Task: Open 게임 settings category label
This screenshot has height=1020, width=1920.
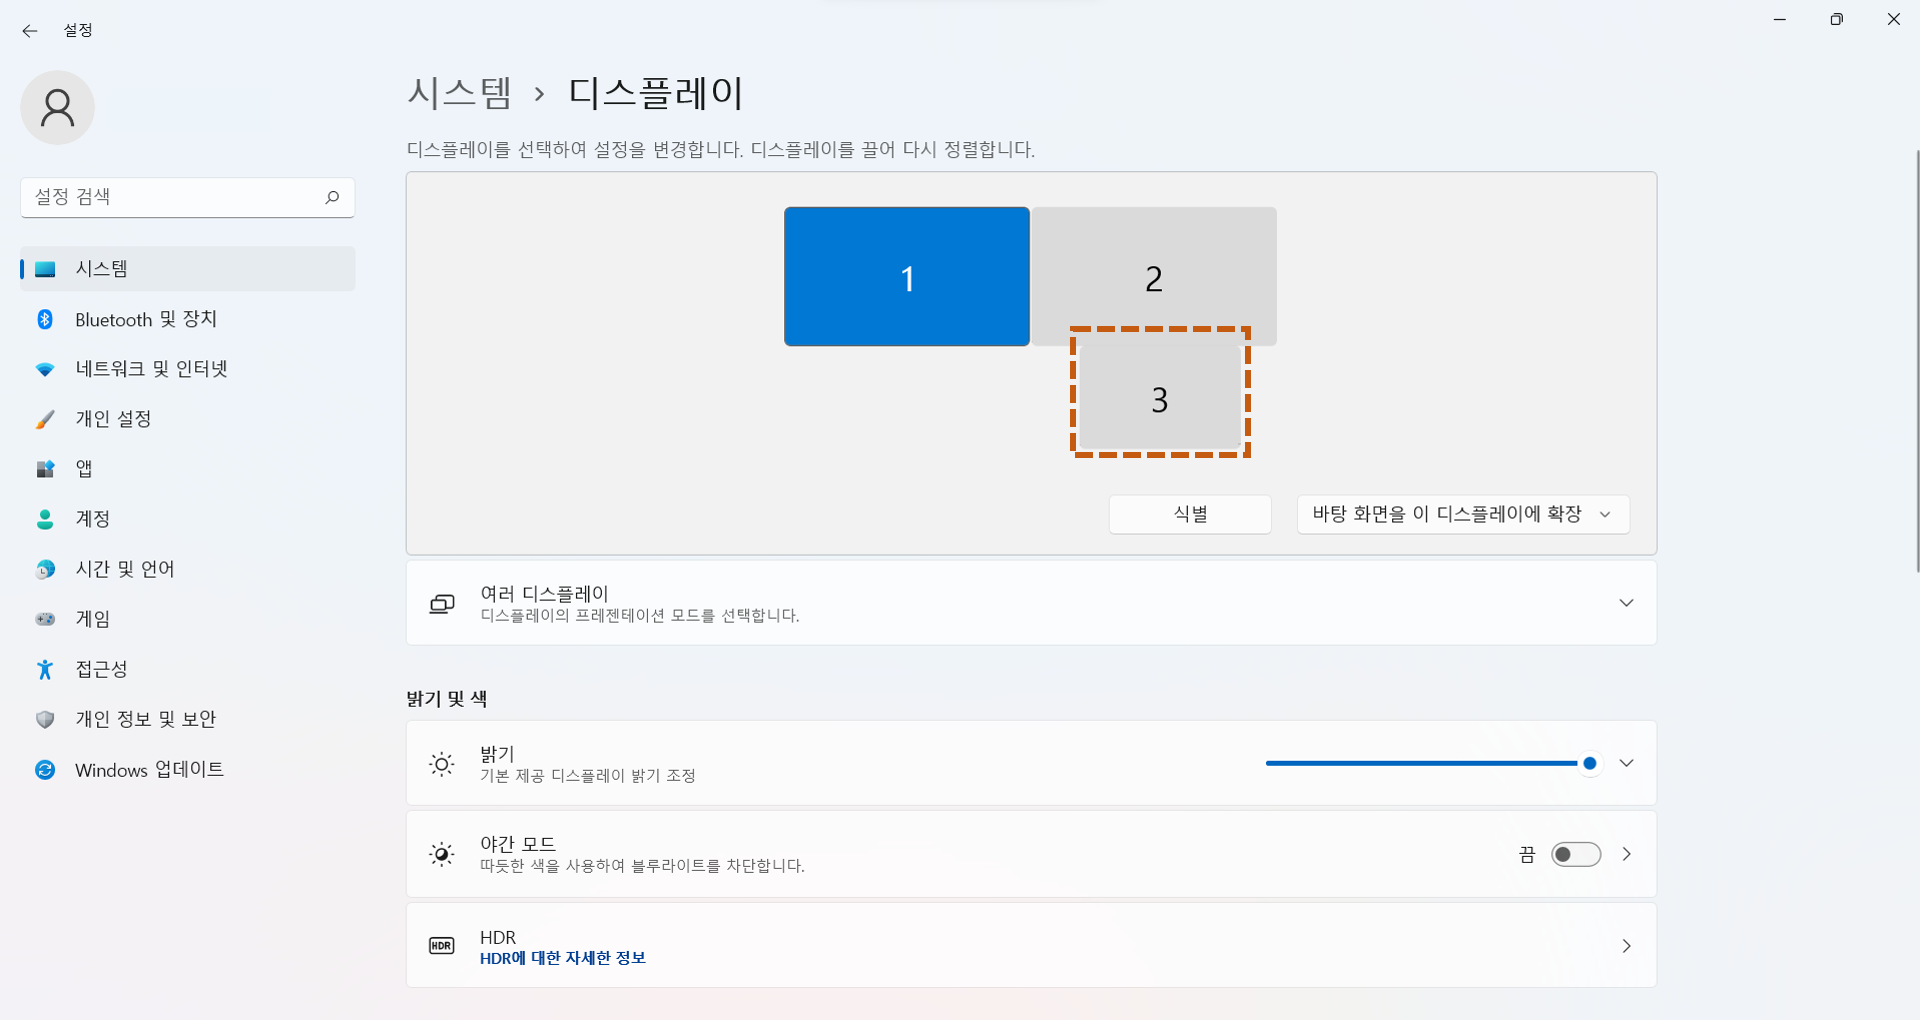Action: (x=93, y=619)
